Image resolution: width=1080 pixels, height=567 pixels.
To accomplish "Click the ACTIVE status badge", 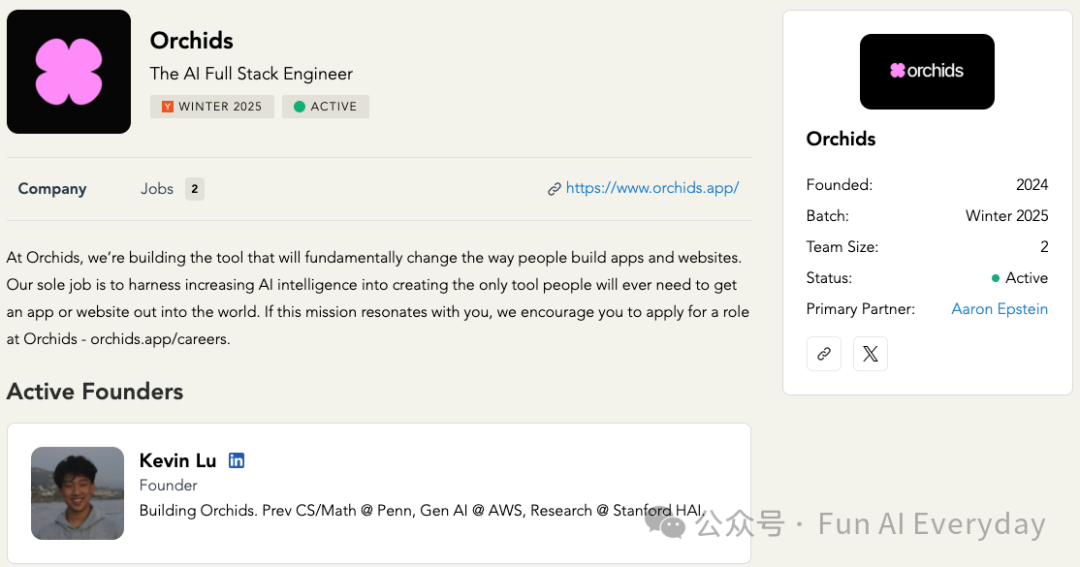I will [x=326, y=107].
